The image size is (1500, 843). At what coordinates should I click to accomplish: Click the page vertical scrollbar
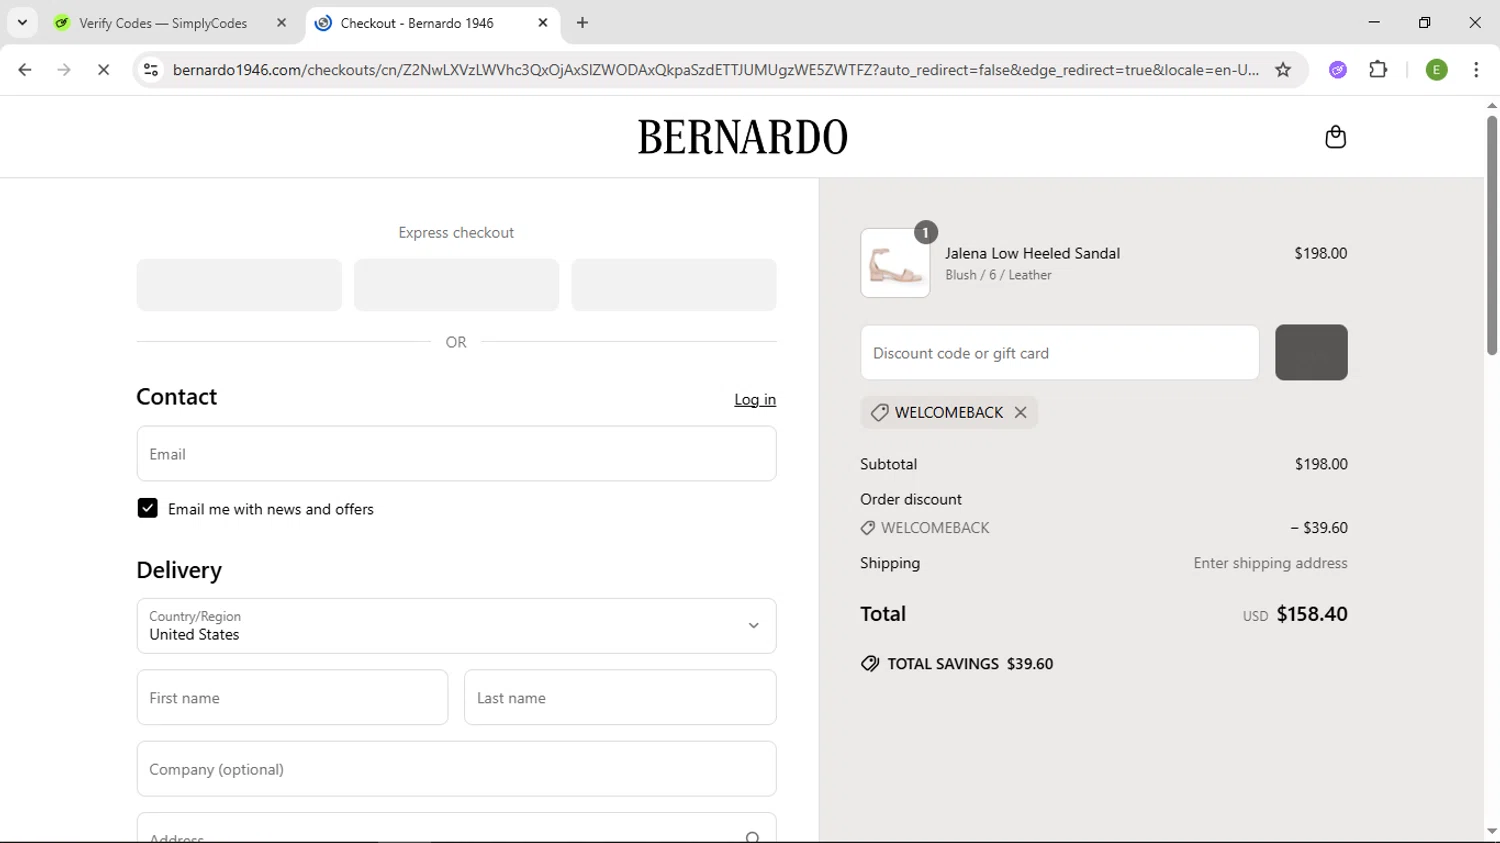pyautogui.click(x=1491, y=235)
